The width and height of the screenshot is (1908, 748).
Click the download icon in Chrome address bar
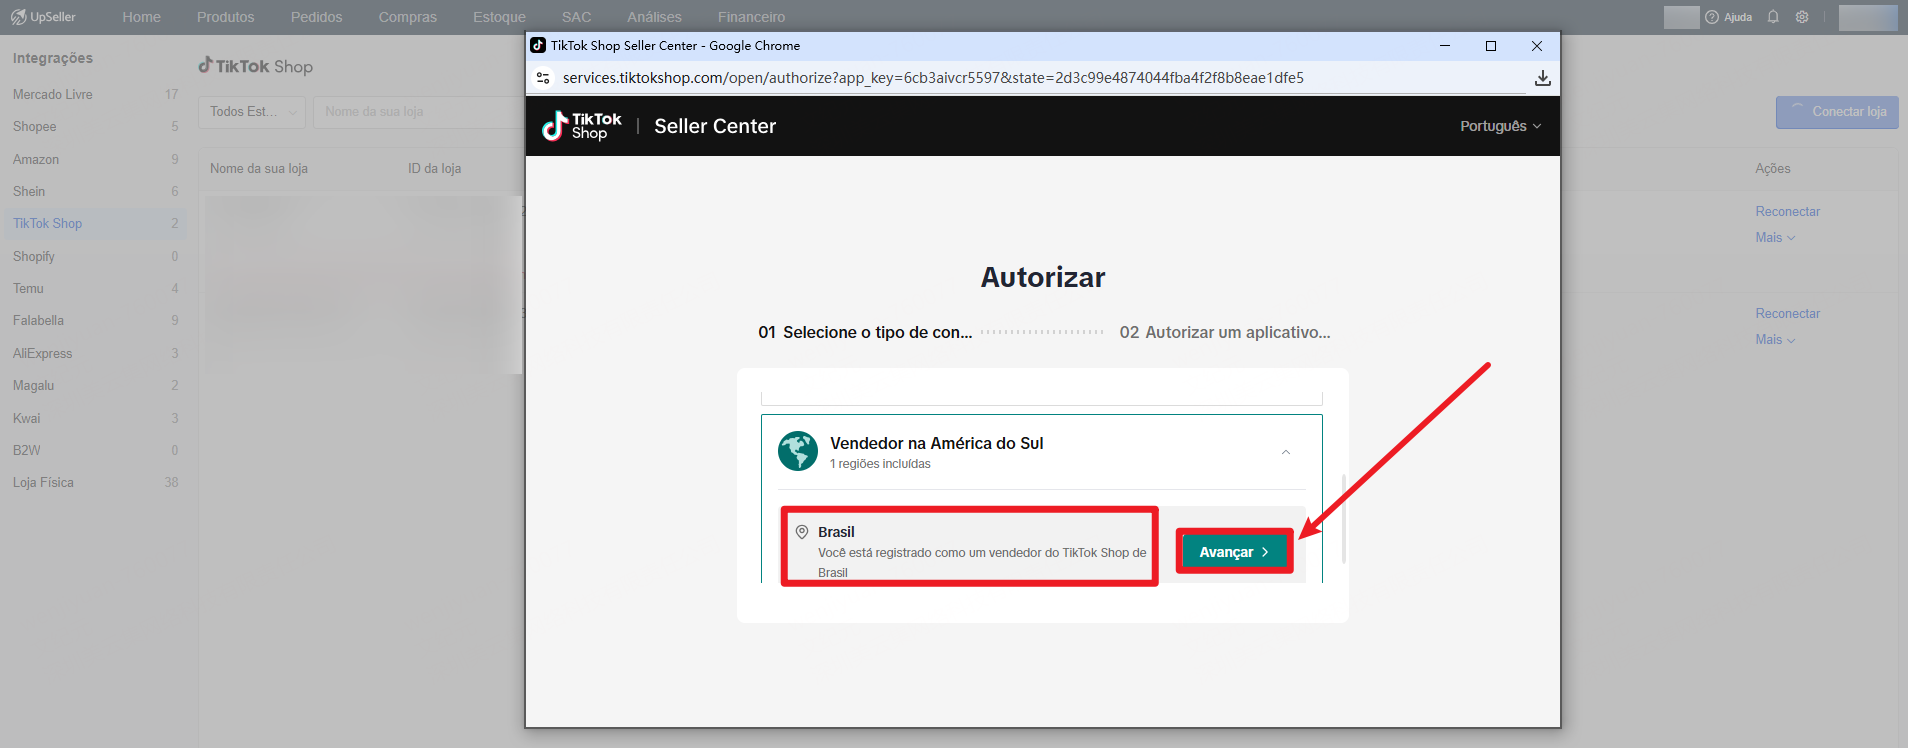1543,78
